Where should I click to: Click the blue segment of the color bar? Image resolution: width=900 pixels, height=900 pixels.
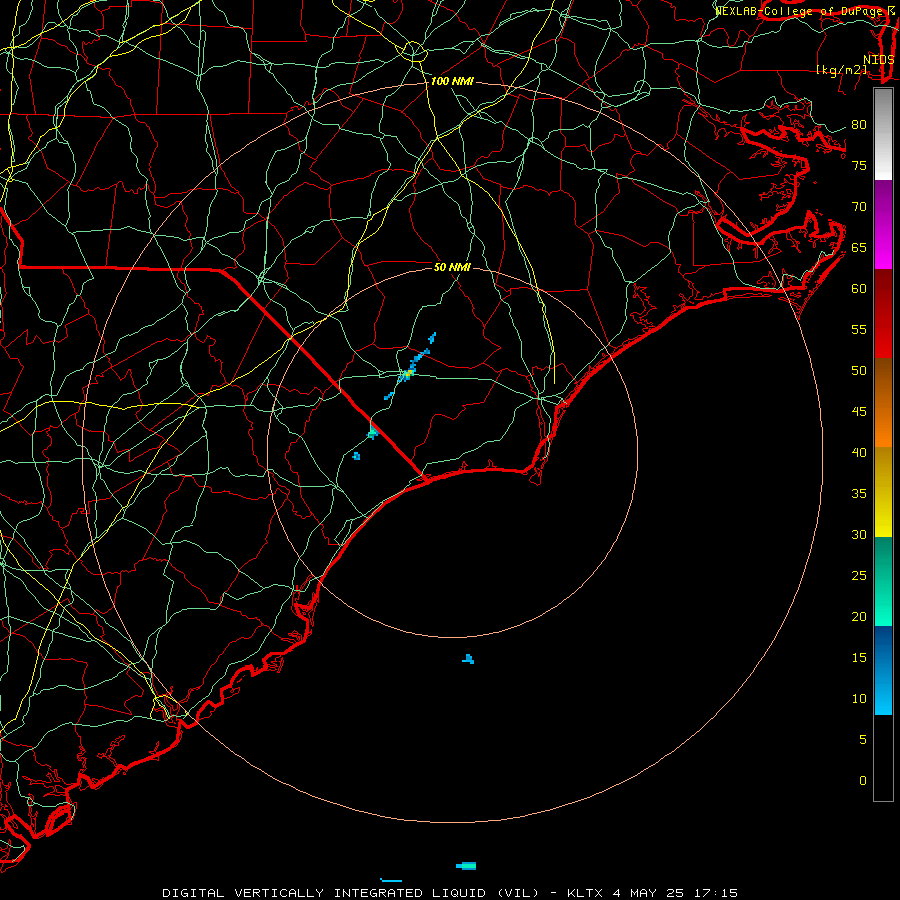tap(883, 670)
